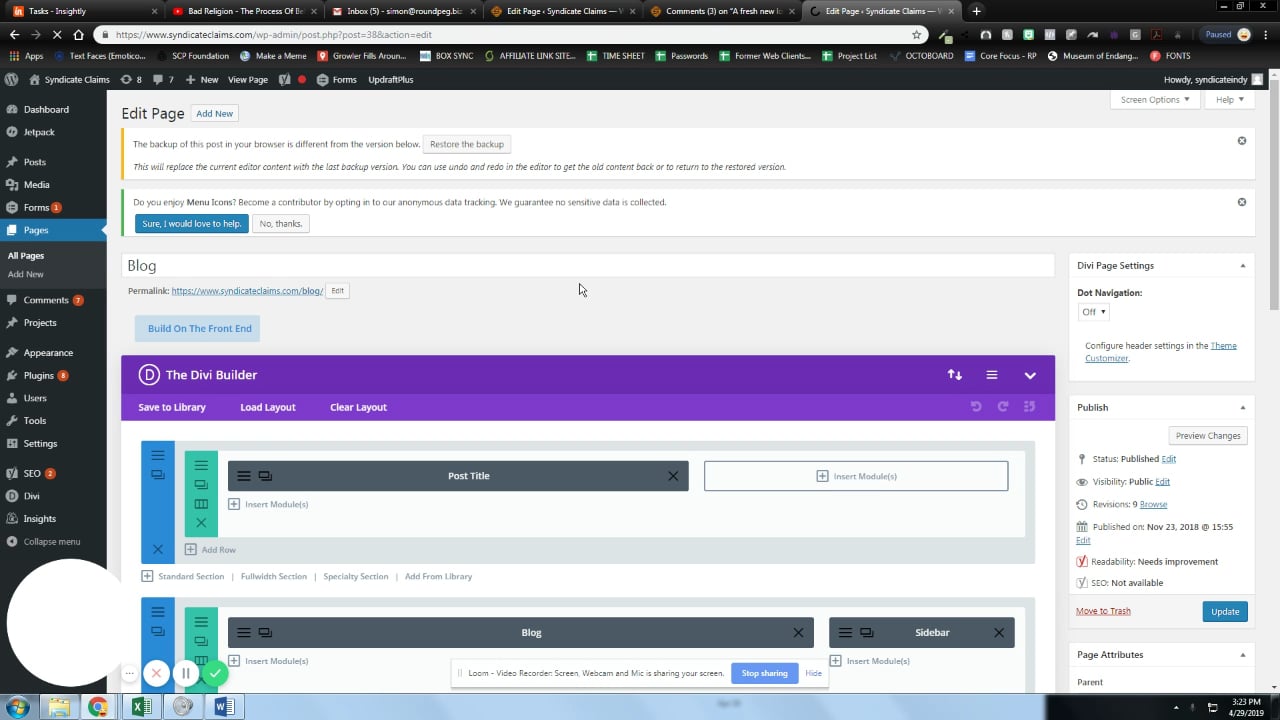Viewport: 1280px width, 720px height.
Task: Collapse the Publish panel
Action: 1243,408
